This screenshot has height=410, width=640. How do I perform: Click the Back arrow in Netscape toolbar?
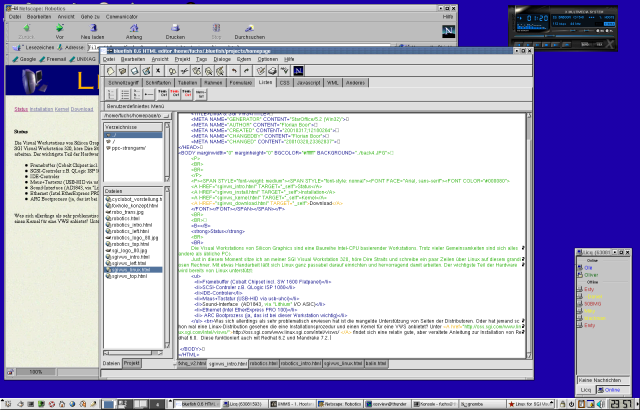26,31
